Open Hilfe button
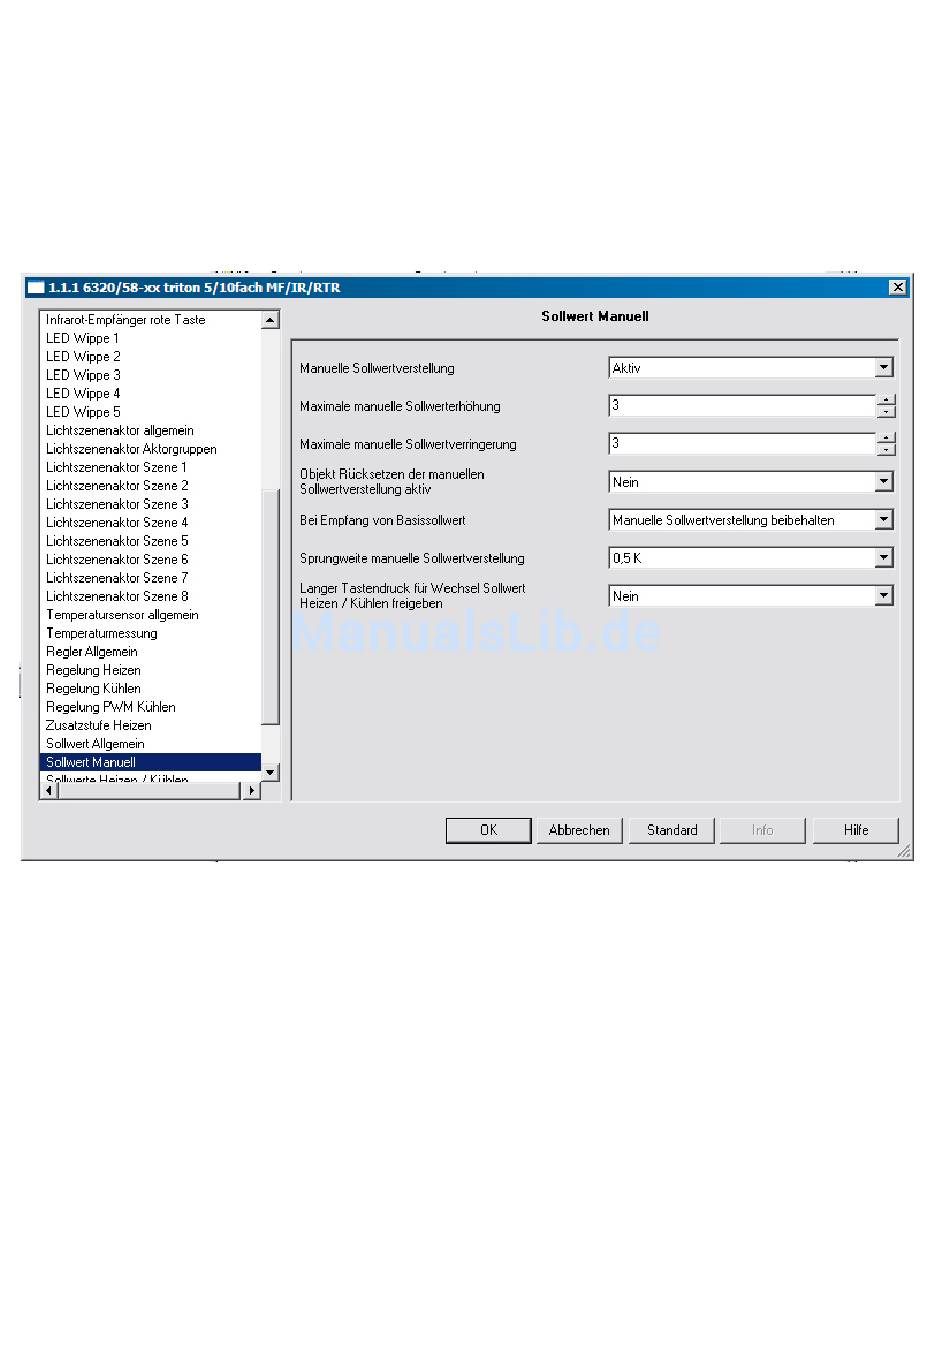 [x=856, y=830]
